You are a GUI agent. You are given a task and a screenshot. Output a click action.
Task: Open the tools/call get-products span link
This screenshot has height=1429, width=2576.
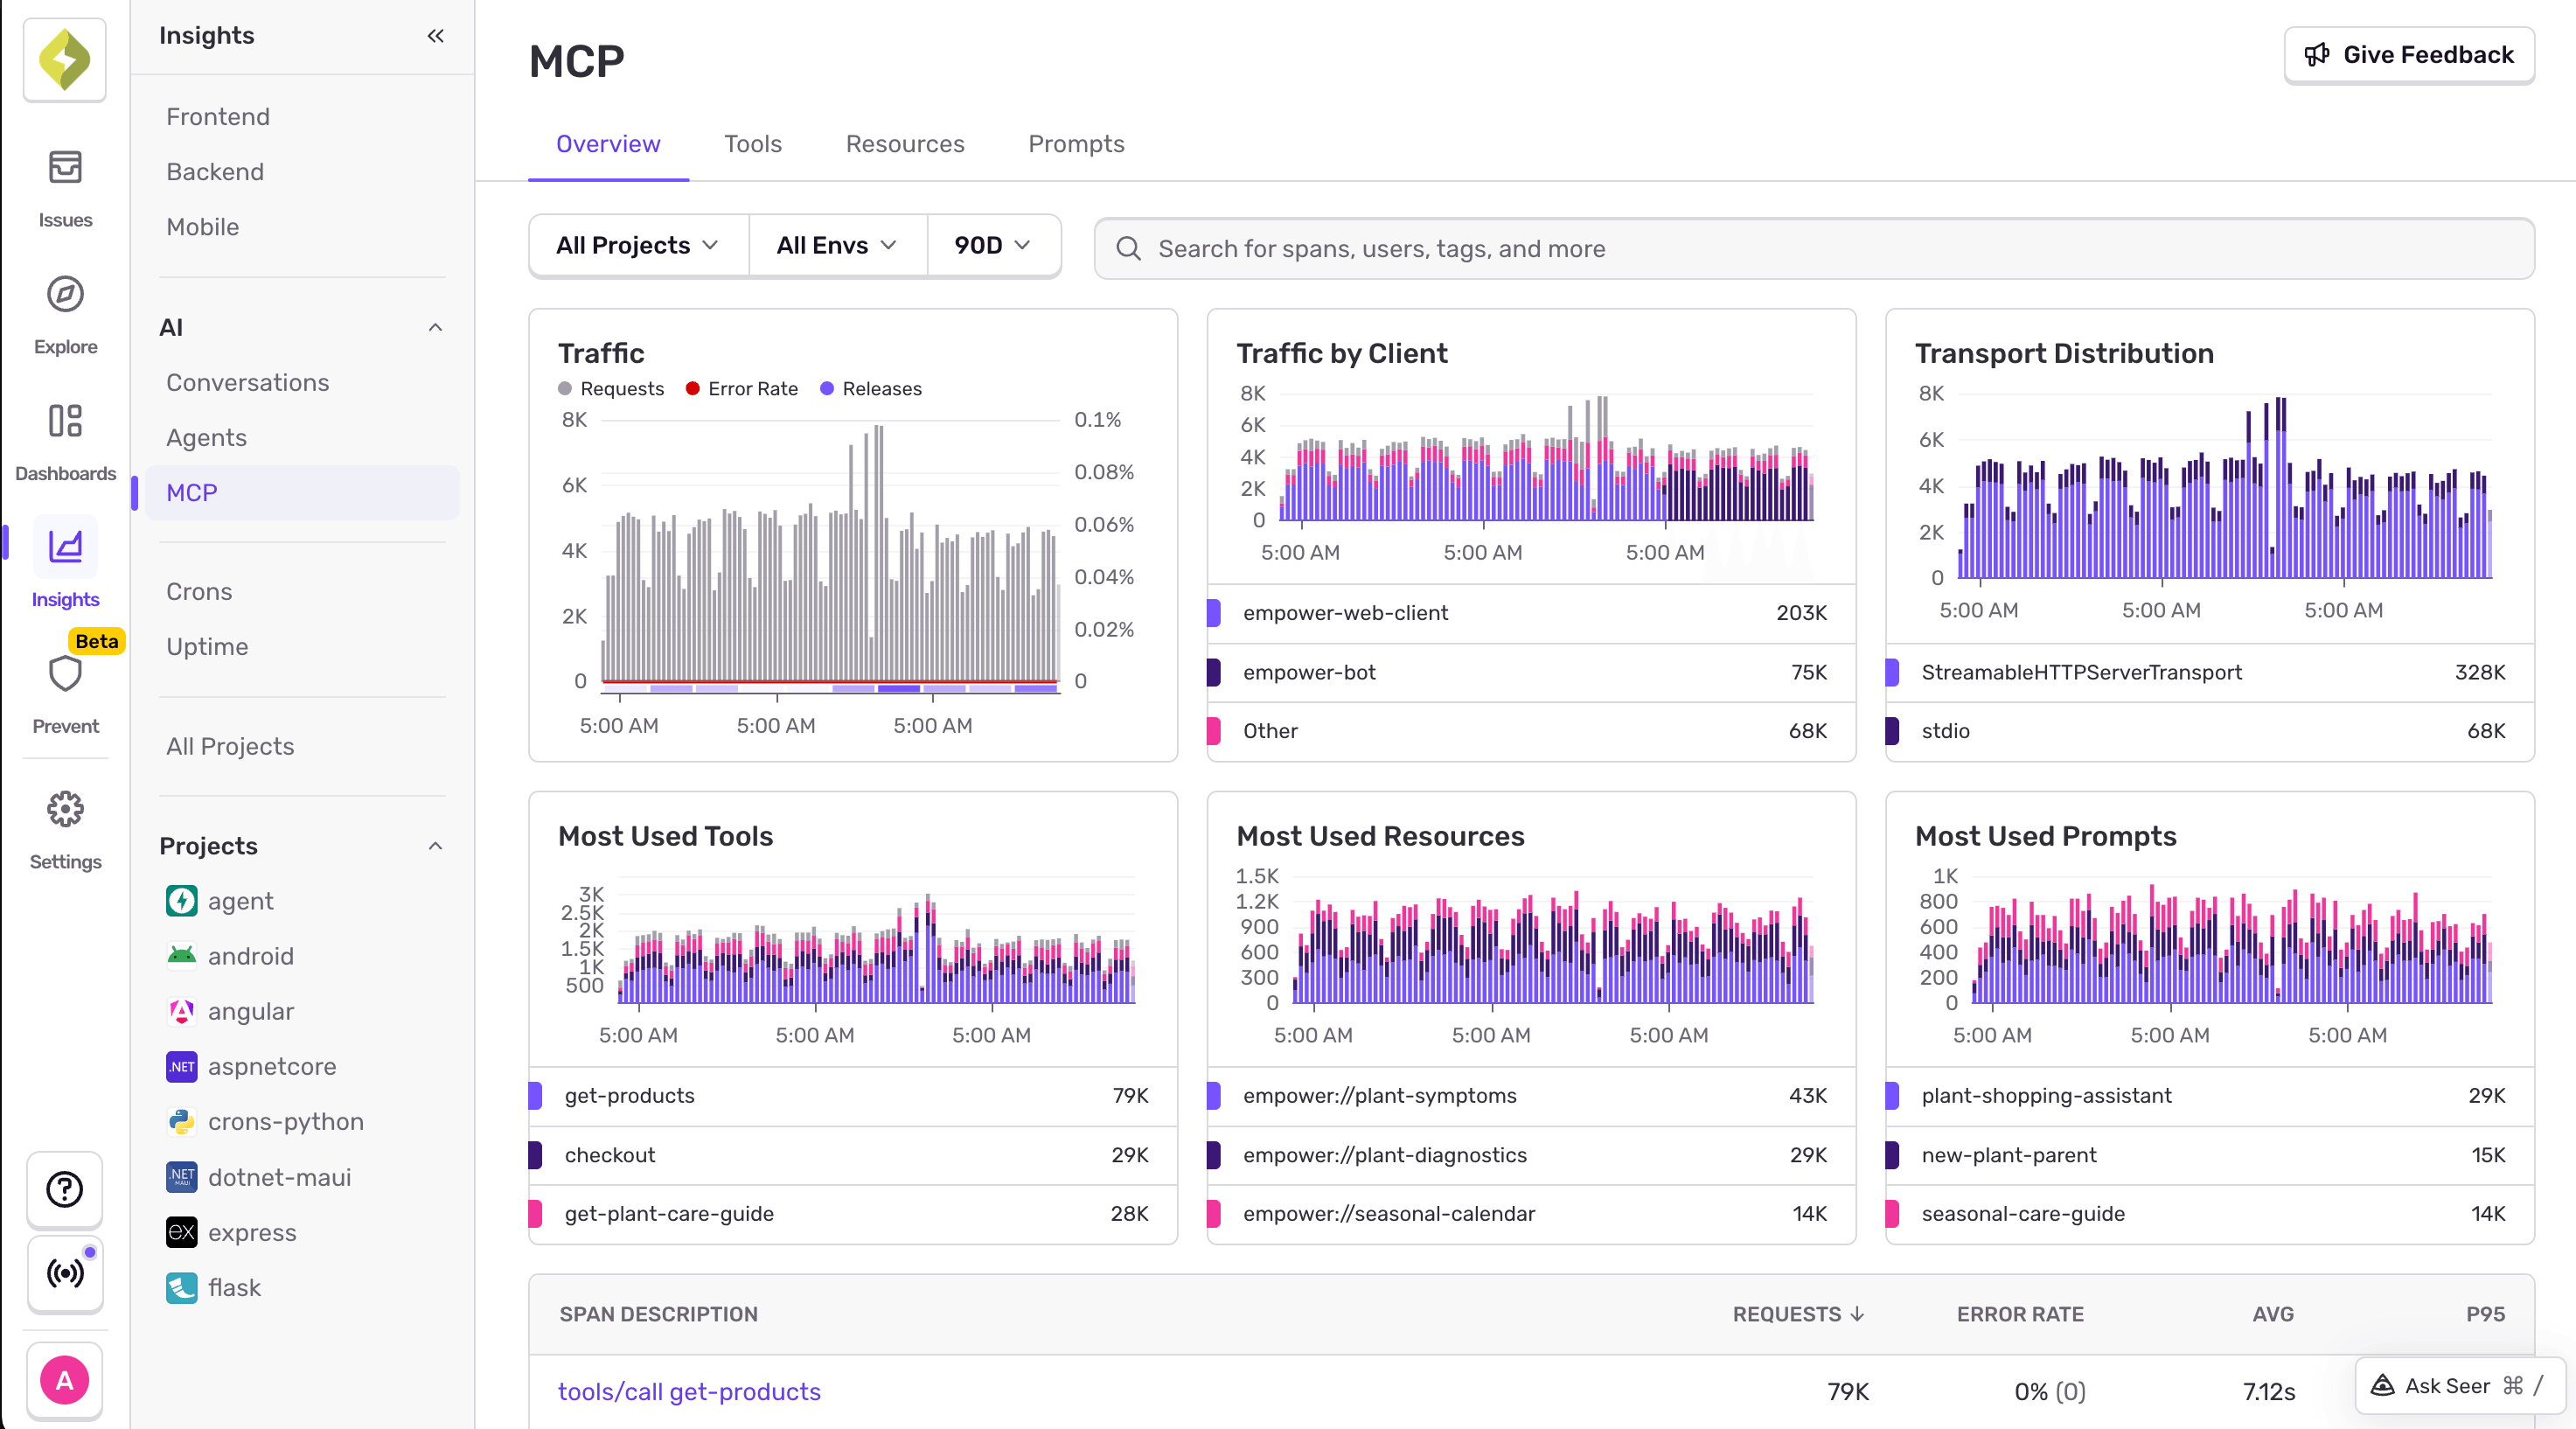click(689, 1391)
